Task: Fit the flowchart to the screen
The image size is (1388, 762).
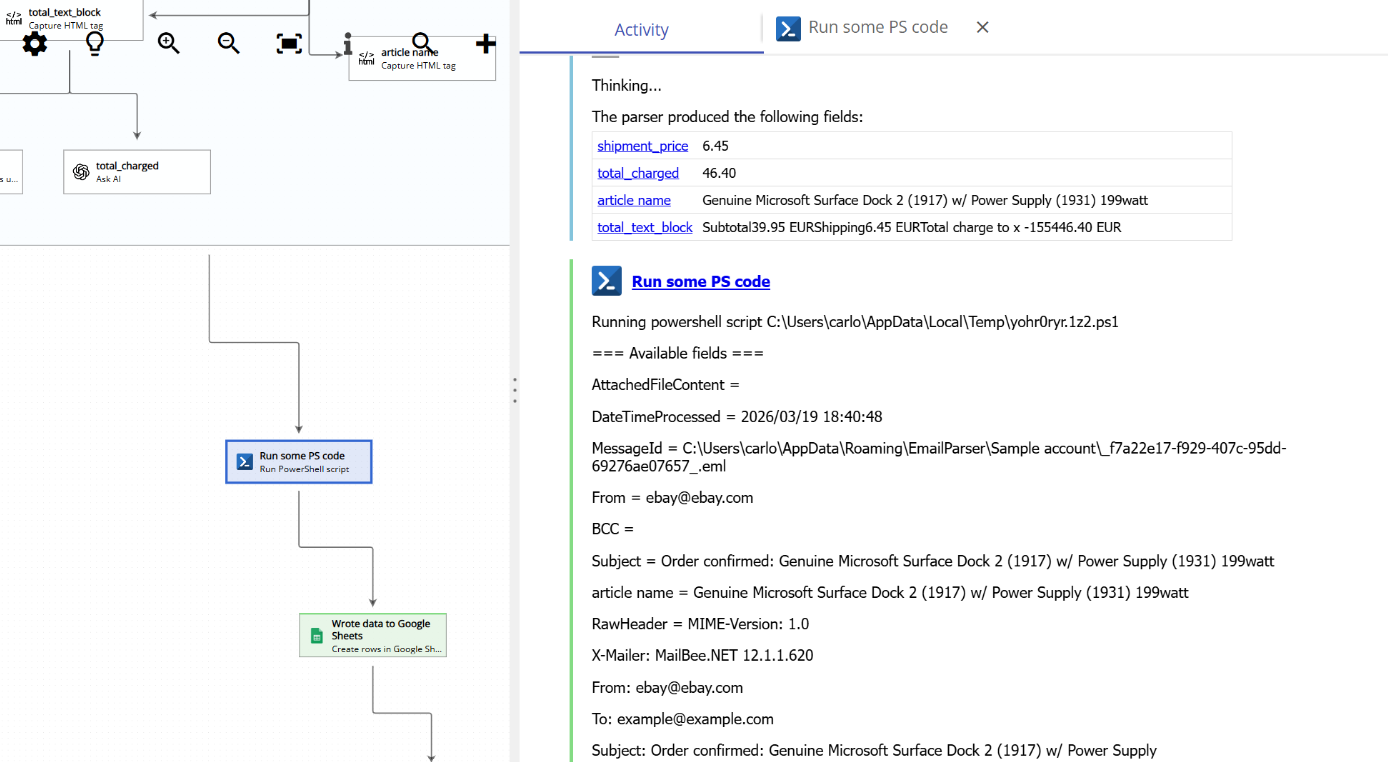Action: click(x=289, y=43)
